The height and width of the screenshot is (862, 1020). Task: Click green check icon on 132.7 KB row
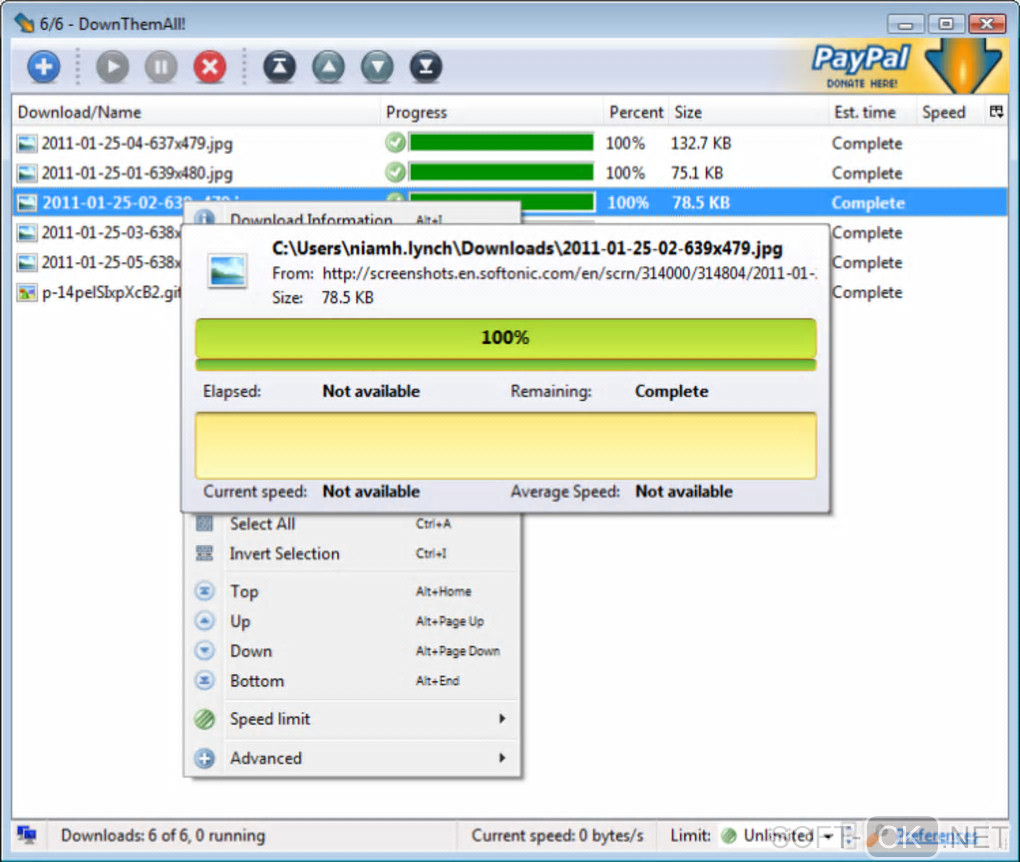[x=395, y=142]
